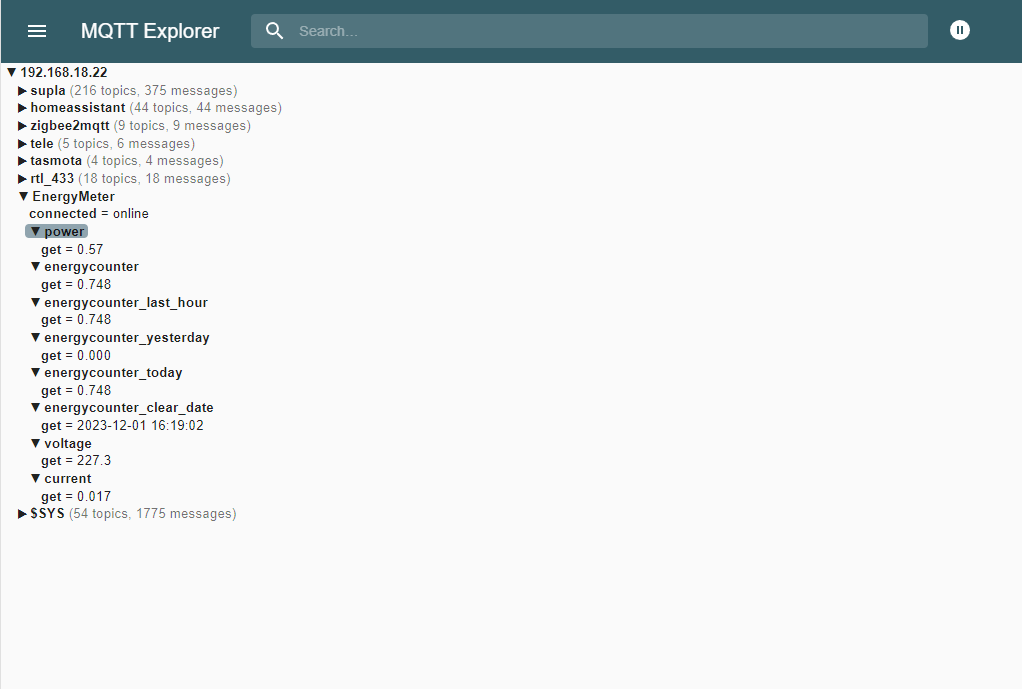Select get = 0.748 under energycounter
Image resolution: width=1022 pixels, height=689 pixels.
pyautogui.click(x=76, y=285)
